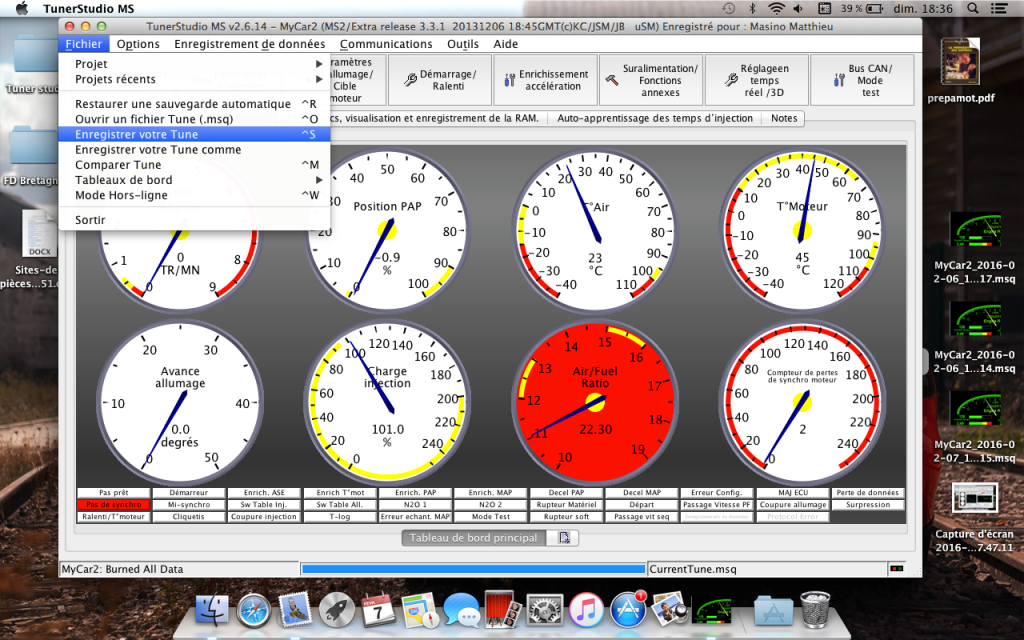Choose Enregistrer votre Tune comme
Viewport: 1024px width, 640px height.
[194, 150]
